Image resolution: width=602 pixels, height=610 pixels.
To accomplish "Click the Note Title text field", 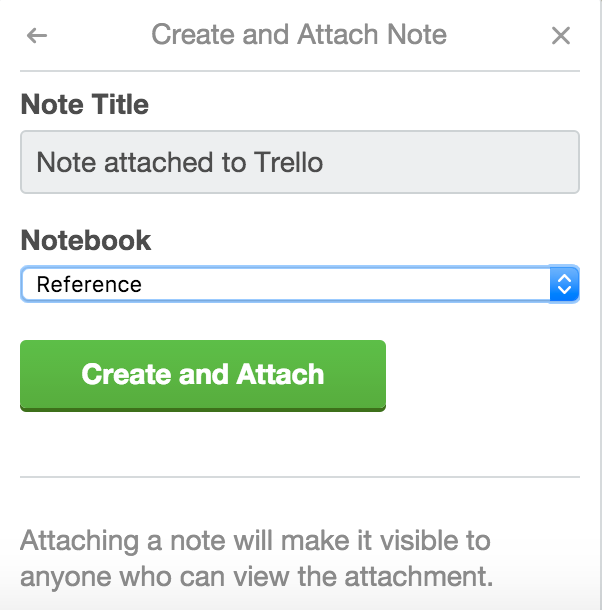I will [299, 162].
